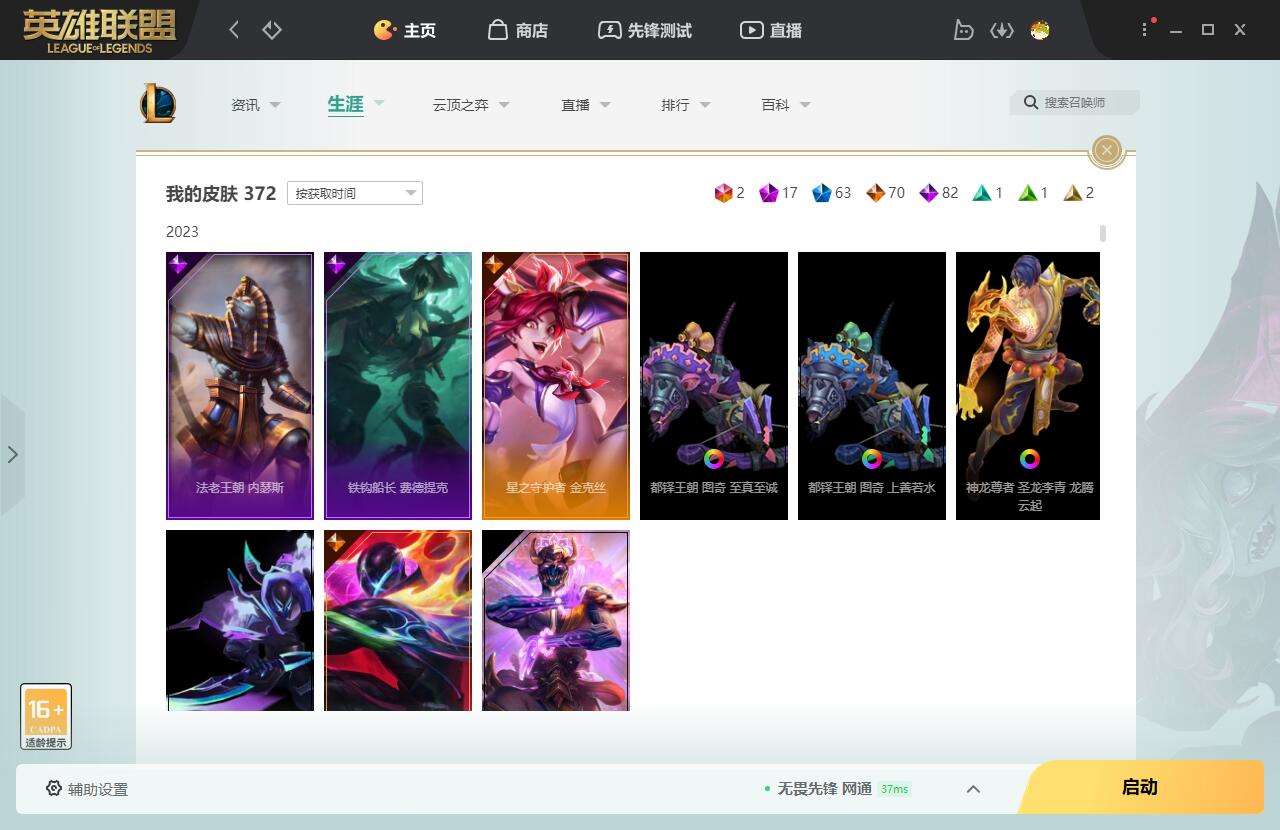Click the green triangle gem icon
Viewport: 1280px width, 830px height.
coord(1027,193)
